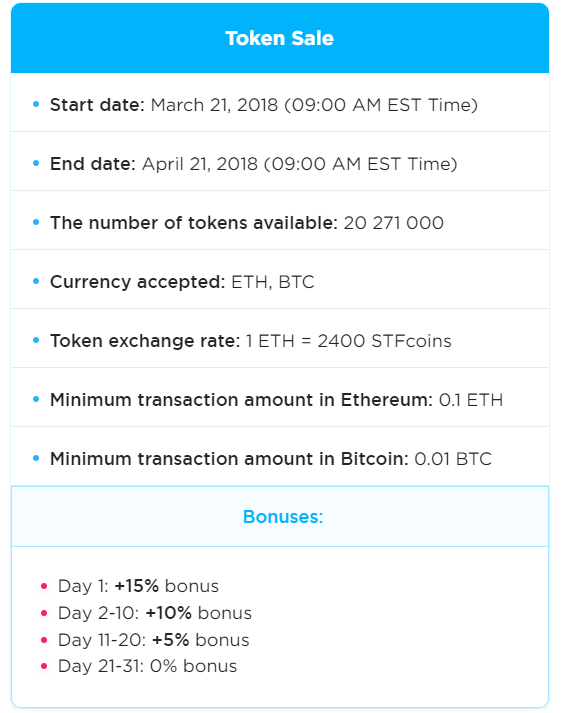Click the Bonuses section heading
Image resolution: width=561 pixels, height=713 pixels.
click(283, 517)
